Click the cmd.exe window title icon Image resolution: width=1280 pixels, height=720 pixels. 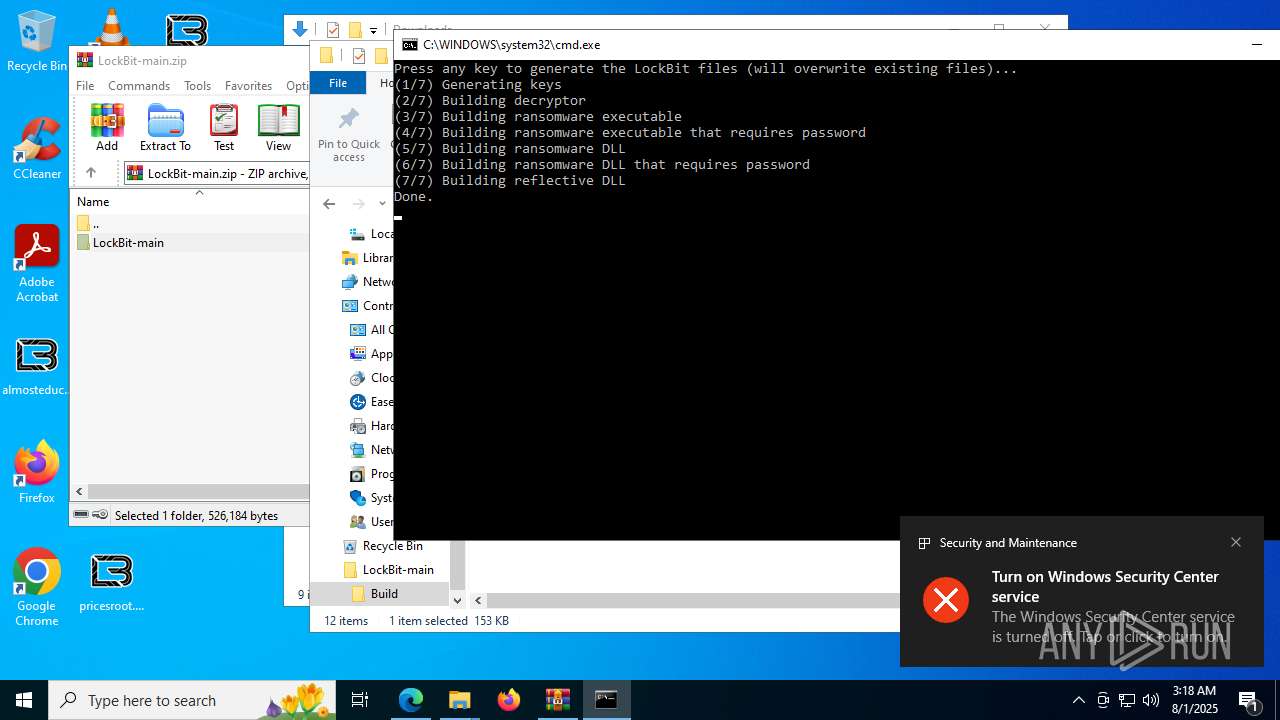(x=410, y=45)
